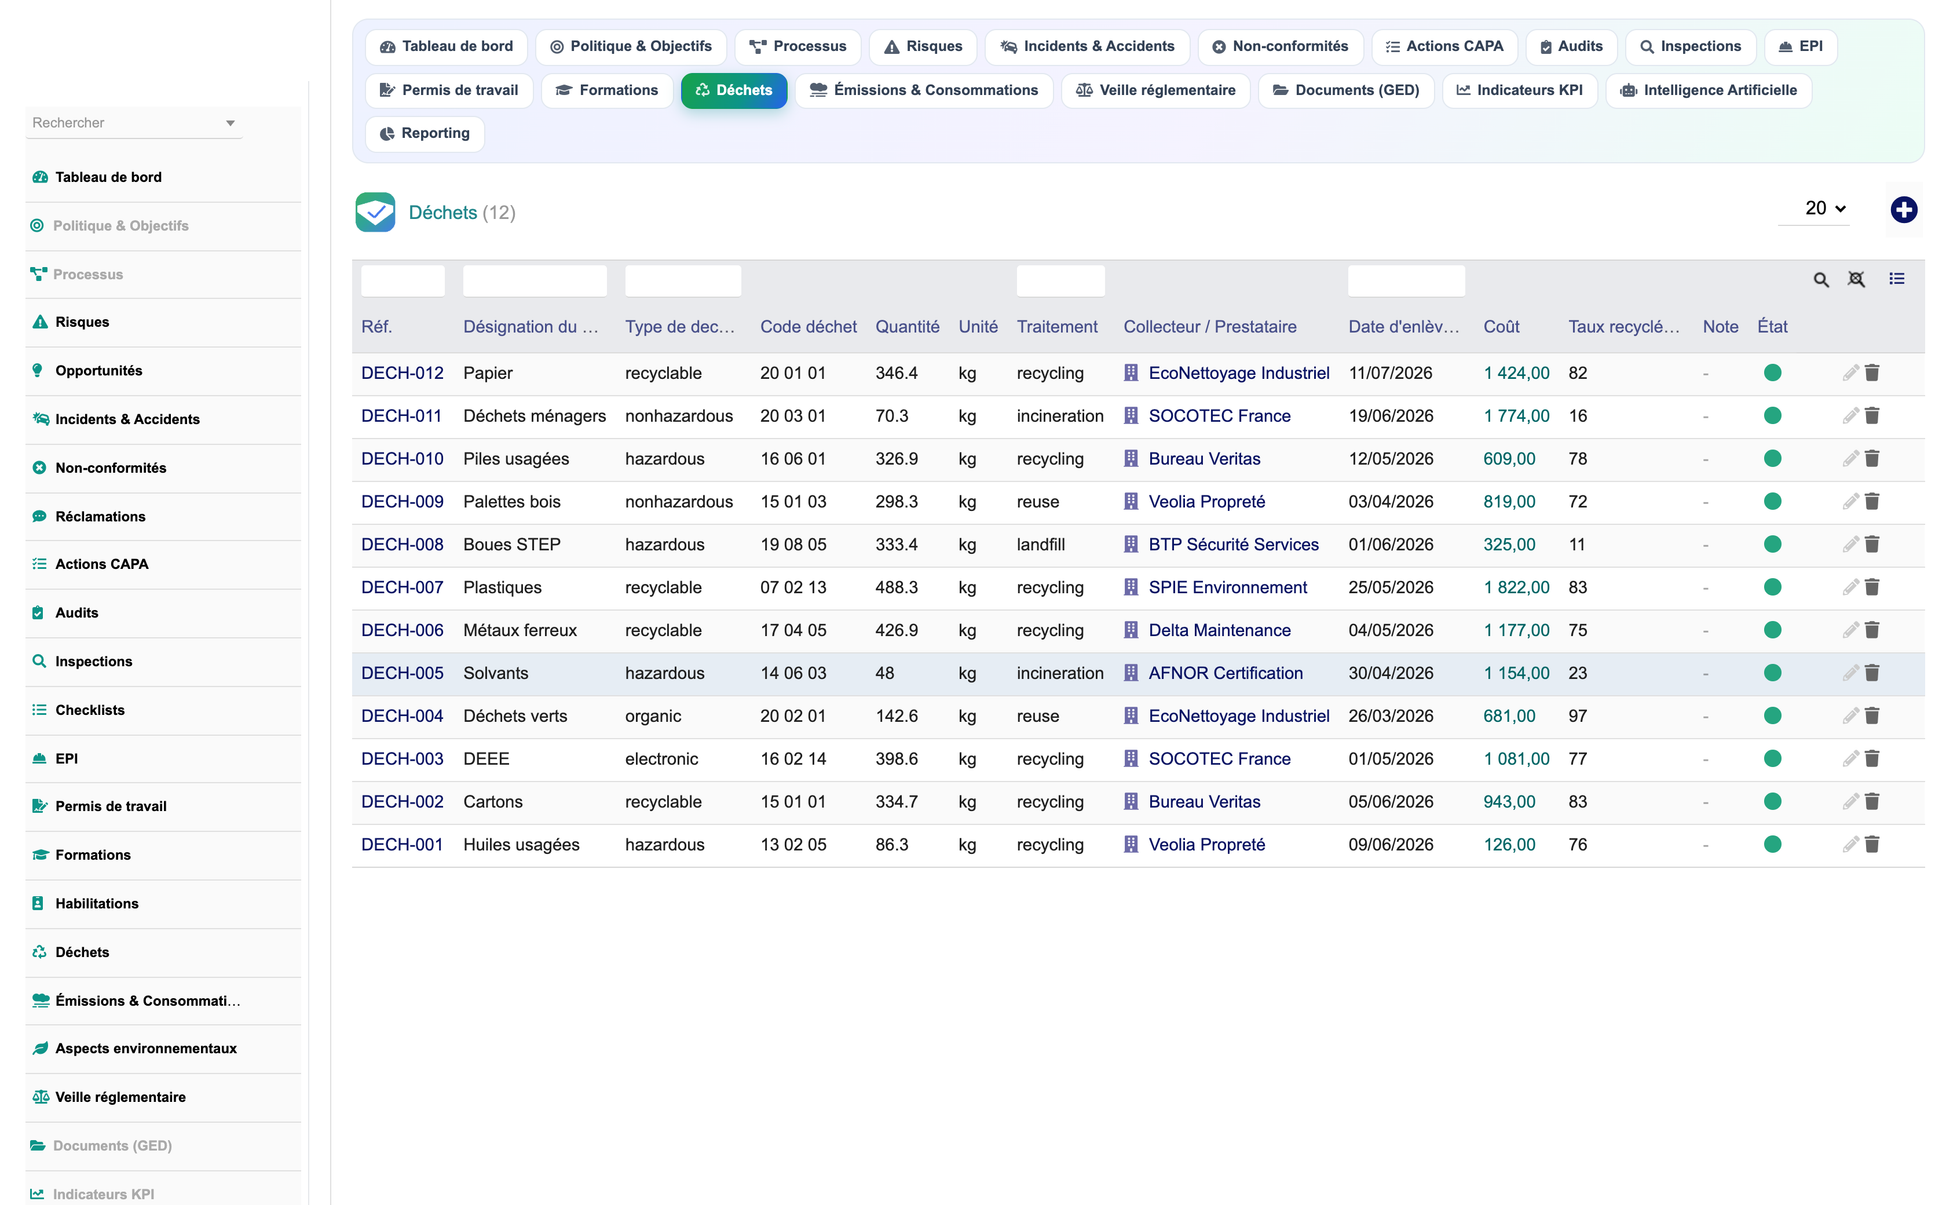Sort by the Coût column header

coord(1501,327)
